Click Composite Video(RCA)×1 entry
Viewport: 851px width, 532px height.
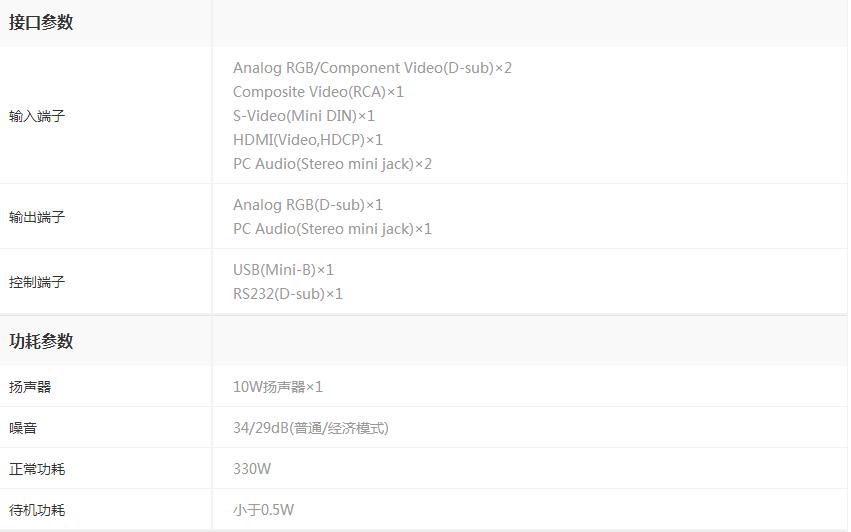(x=318, y=92)
